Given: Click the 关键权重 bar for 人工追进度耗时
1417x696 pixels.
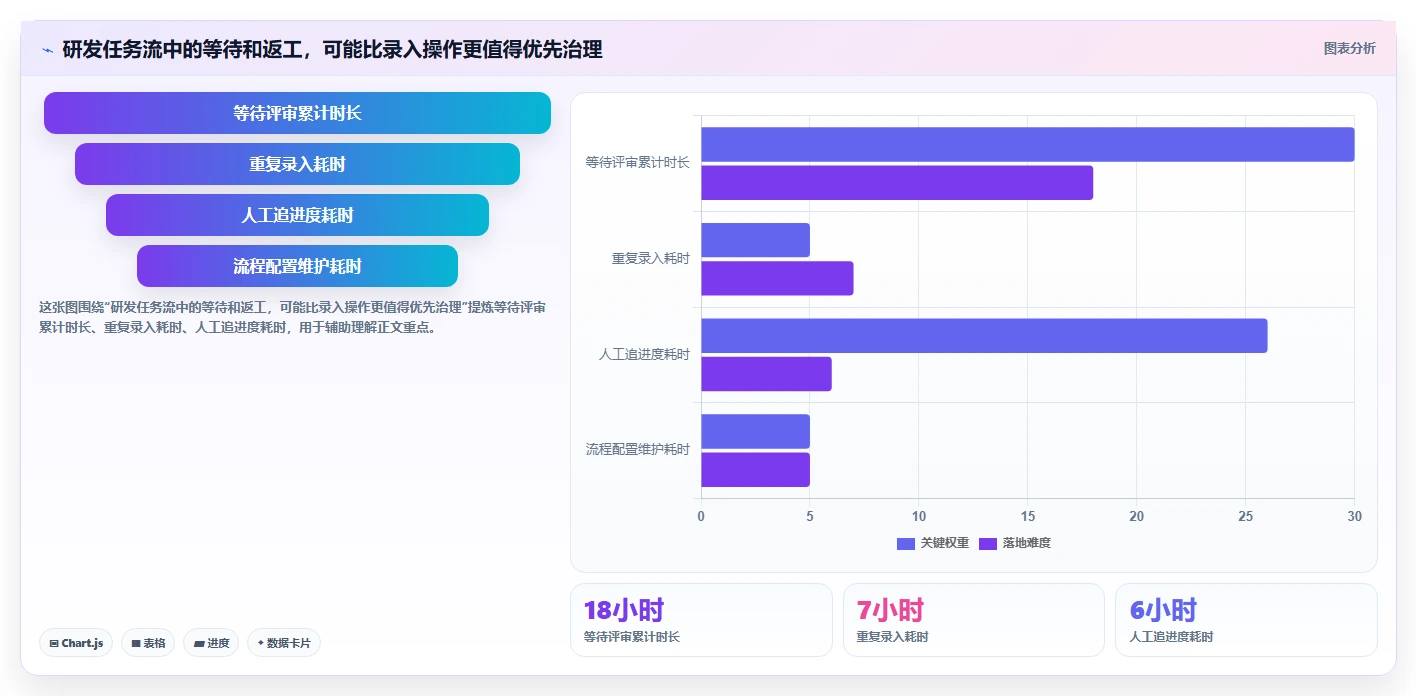Looking at the screenshot, I should click(x=984, y=336).
